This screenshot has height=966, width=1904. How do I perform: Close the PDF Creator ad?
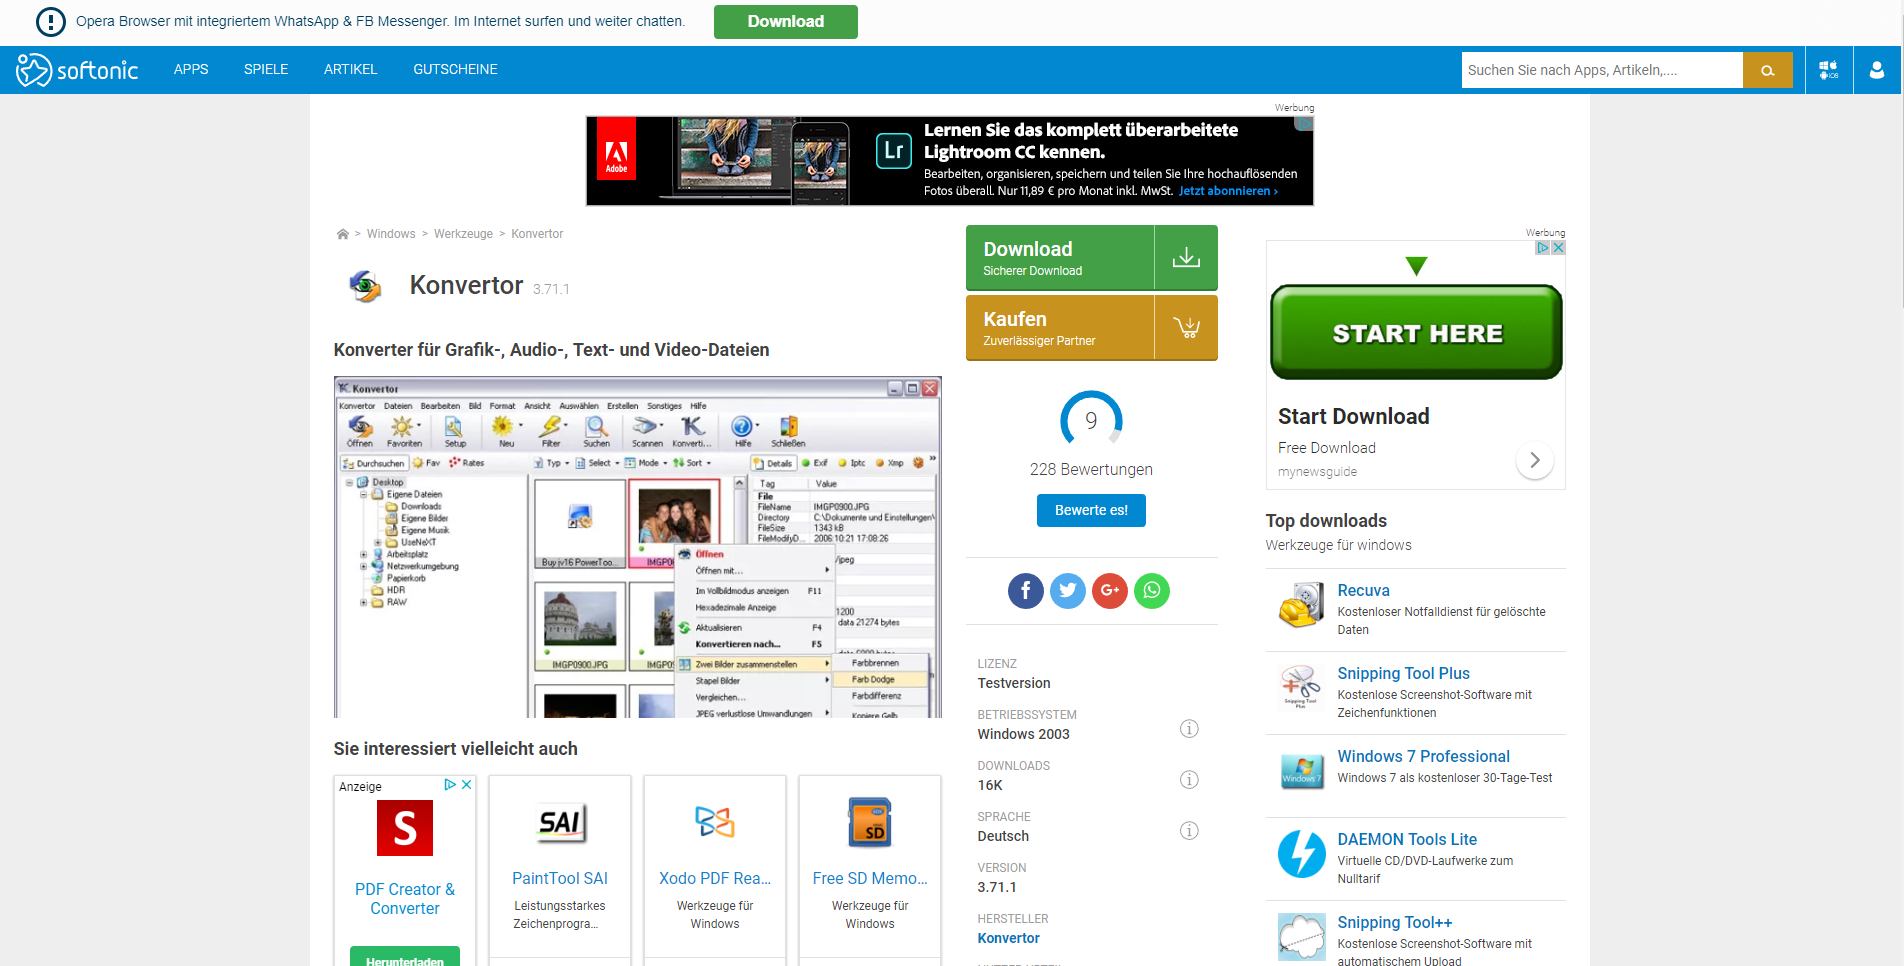point(466,785)
